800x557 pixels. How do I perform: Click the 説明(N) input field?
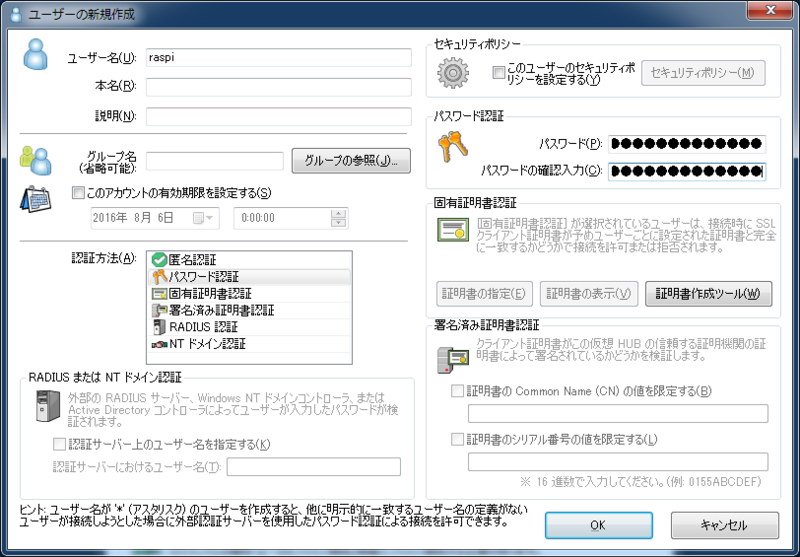[x=279, y=116]
